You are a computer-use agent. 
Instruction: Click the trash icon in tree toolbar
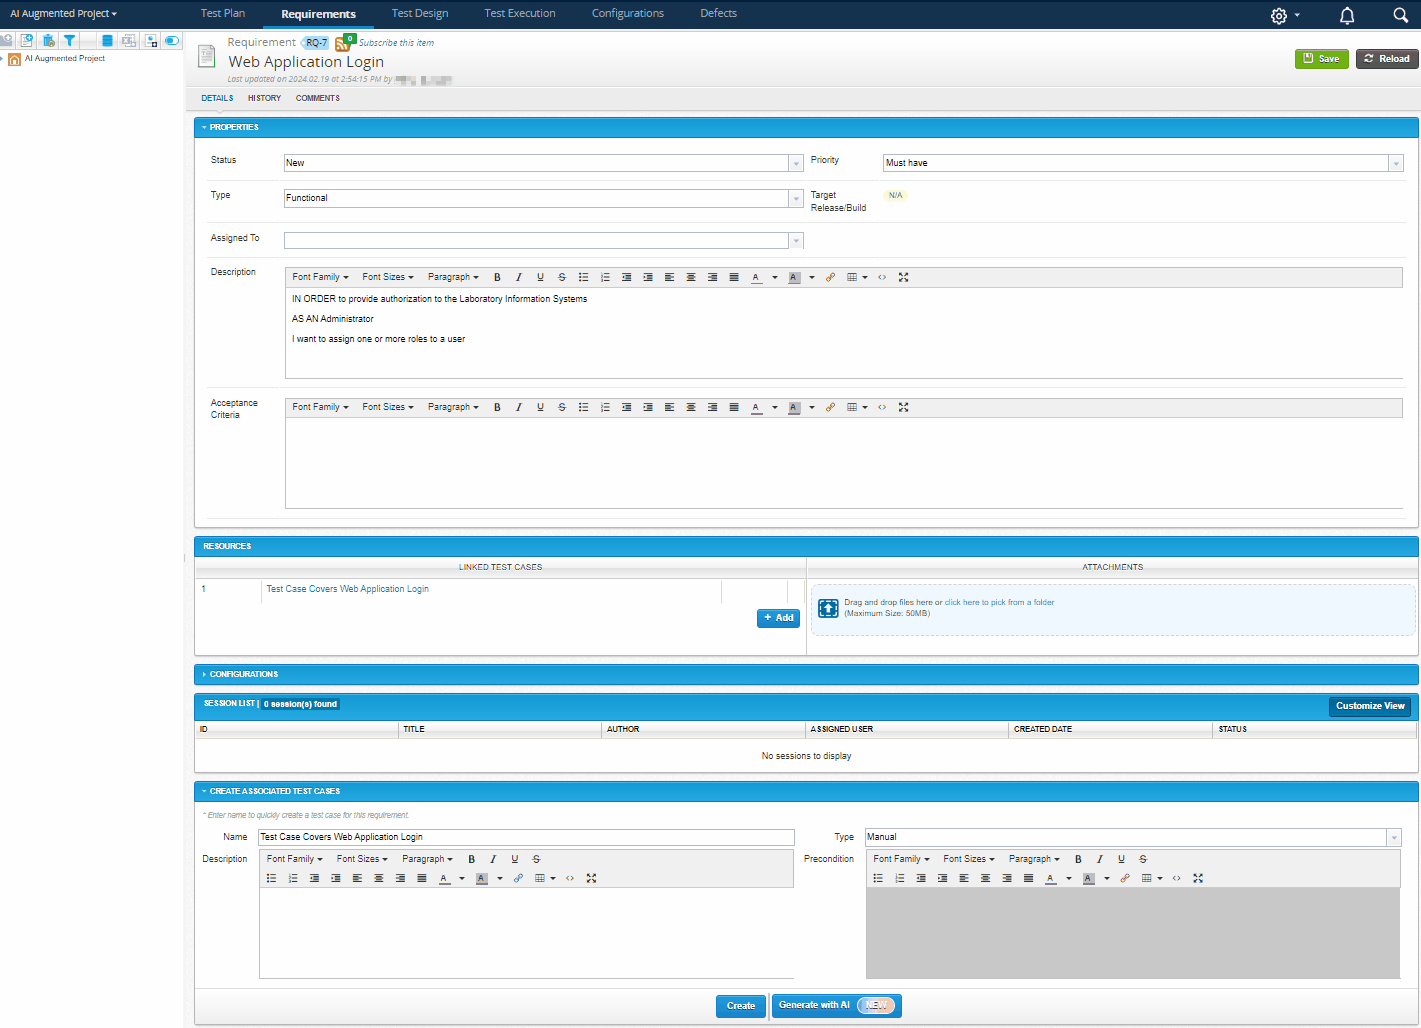[x=48, y=41]
